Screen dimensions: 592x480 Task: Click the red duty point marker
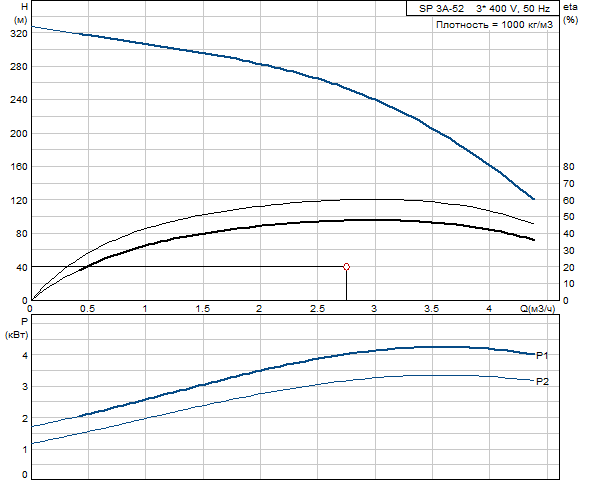(346, 267)
